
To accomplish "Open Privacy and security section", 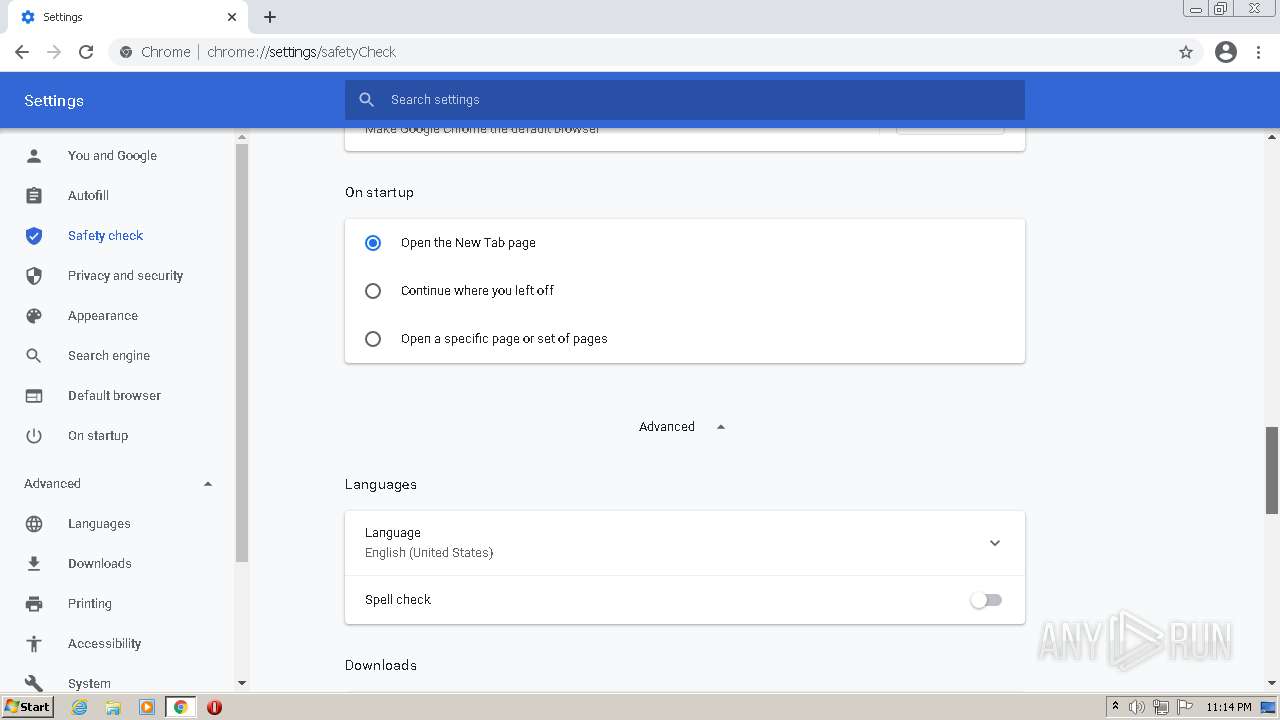I will pos(125,275).
